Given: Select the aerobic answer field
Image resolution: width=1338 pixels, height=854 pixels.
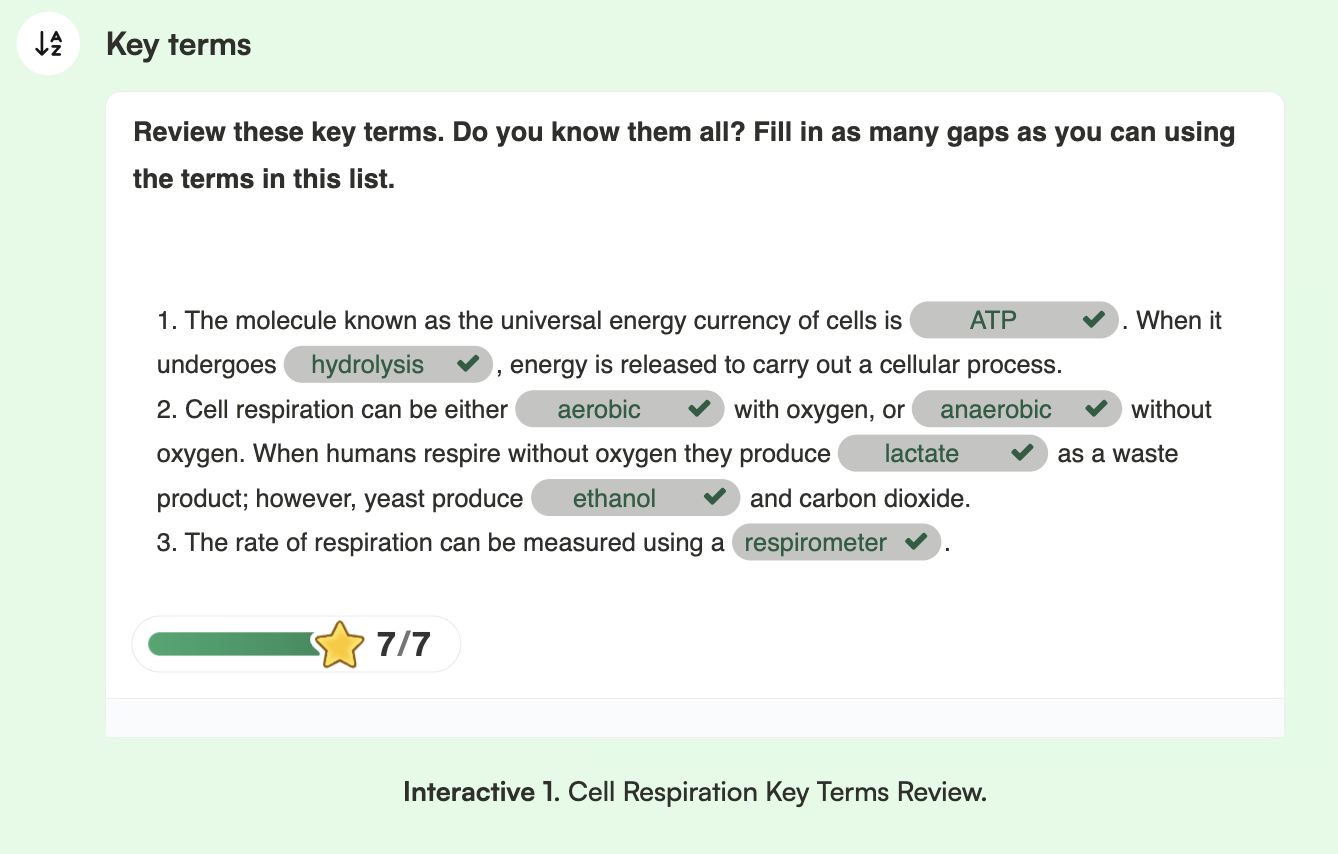Looking at the screenshot, I should point(599,409).
